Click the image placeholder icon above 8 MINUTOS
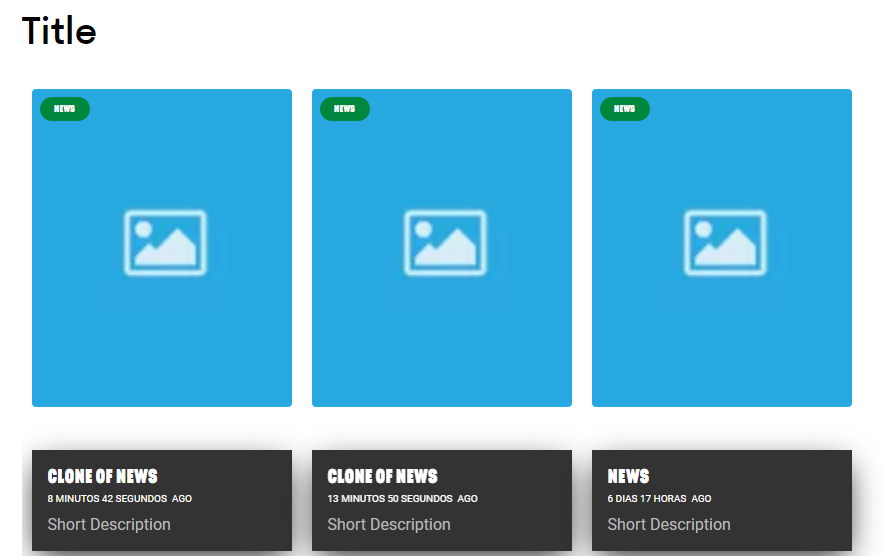Image resolution: width=883 pixels, height=556 pixels. (165, 243)
